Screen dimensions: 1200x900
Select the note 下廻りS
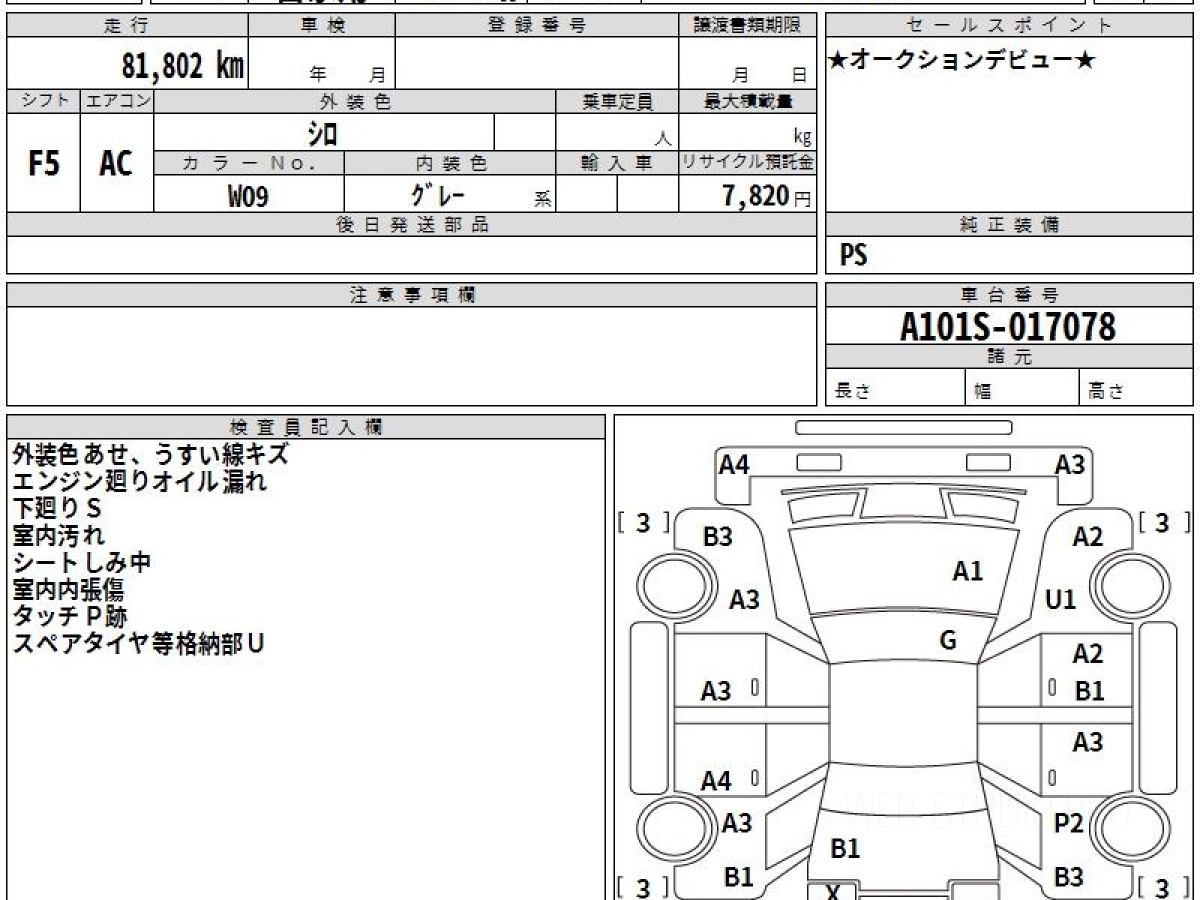[x=57, y=508]
